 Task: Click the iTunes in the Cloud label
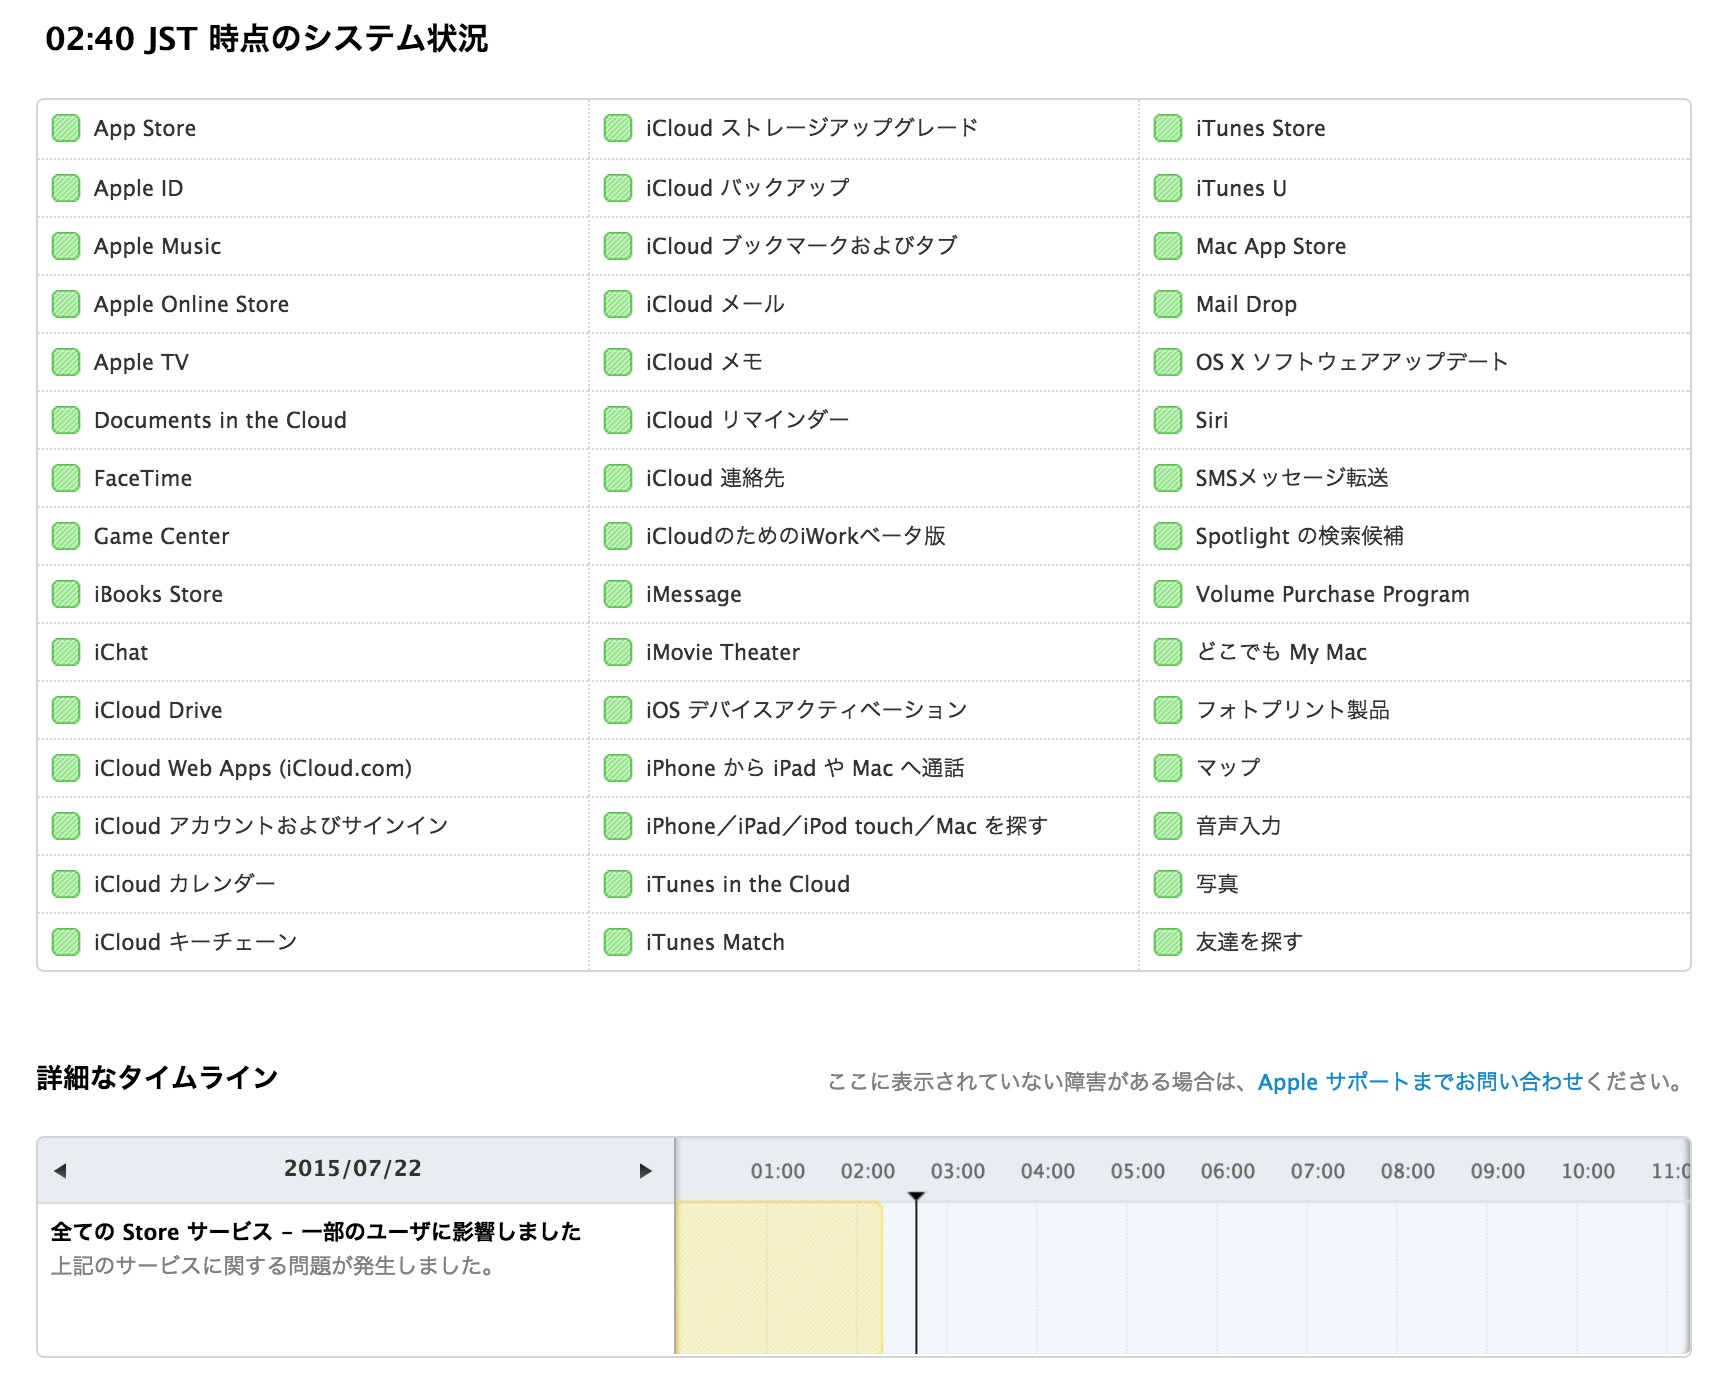coord(748,884)
